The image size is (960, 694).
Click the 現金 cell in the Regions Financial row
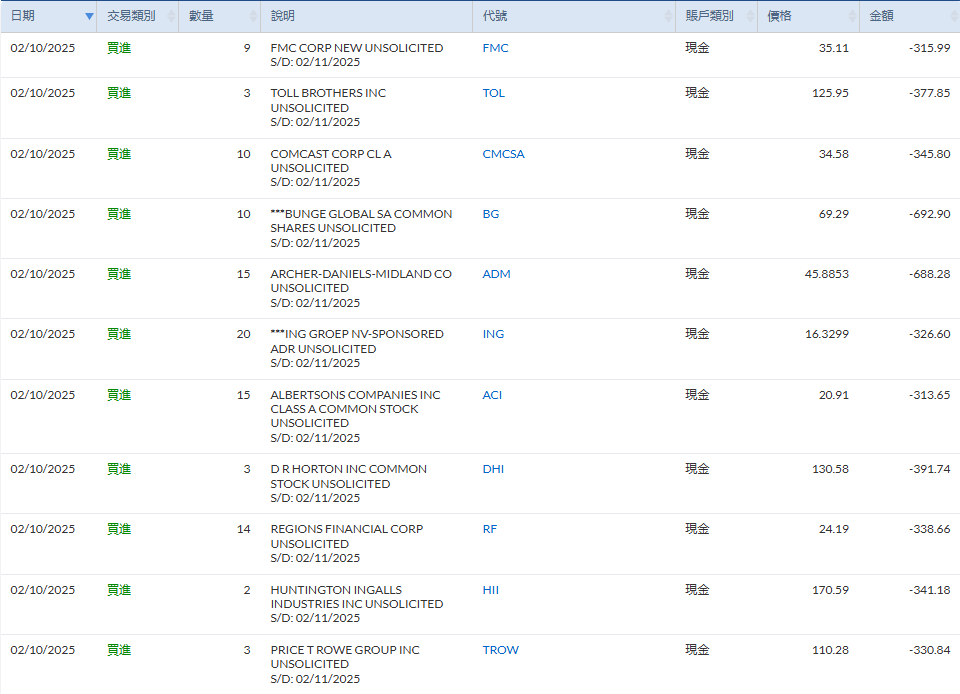pos(697,529)
